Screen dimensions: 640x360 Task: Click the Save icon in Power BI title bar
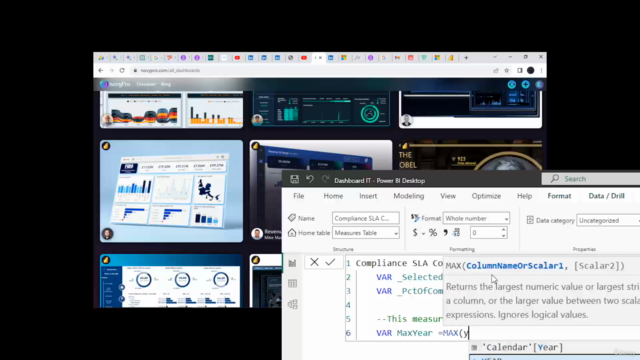click(x=294, y=179)
